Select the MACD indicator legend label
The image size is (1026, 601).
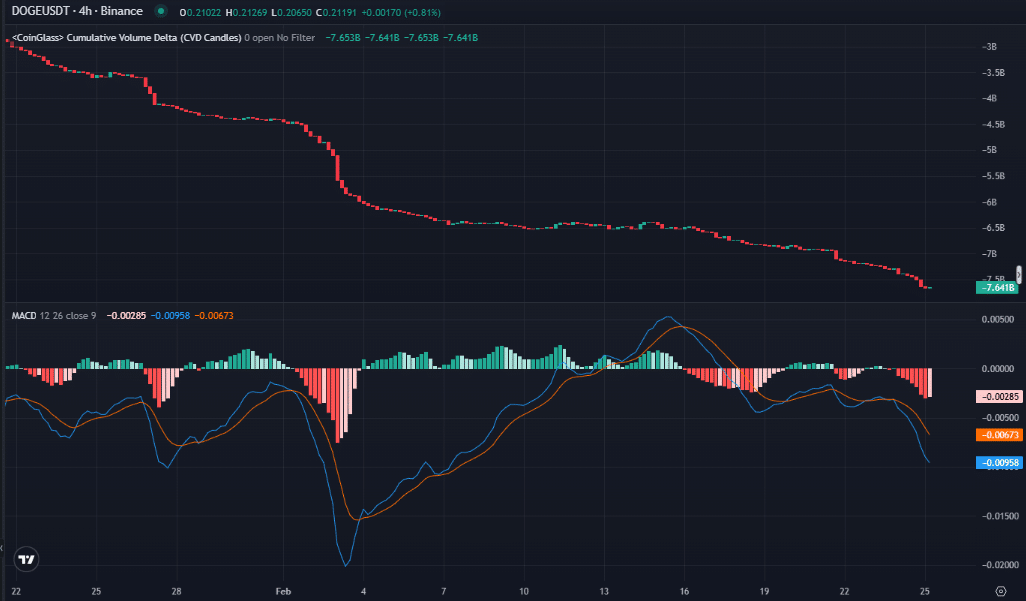[23, 316]
